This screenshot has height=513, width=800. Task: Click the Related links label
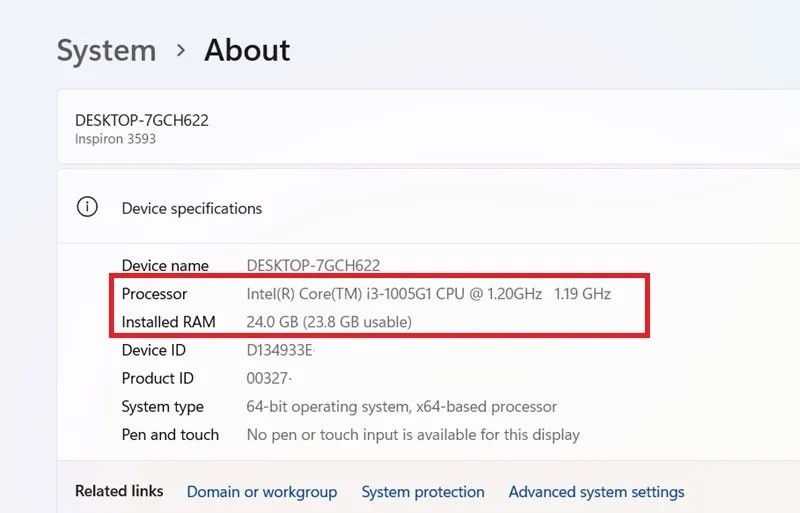(x=119, y=491)
